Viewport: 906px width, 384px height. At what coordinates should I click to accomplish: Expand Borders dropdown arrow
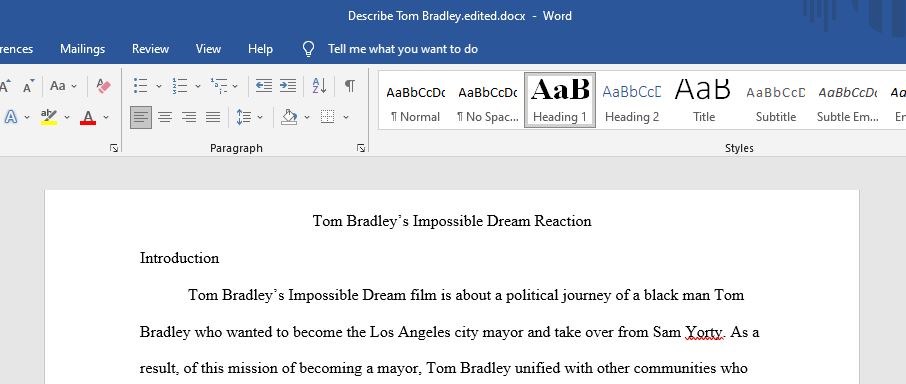[x=346, y=117]
